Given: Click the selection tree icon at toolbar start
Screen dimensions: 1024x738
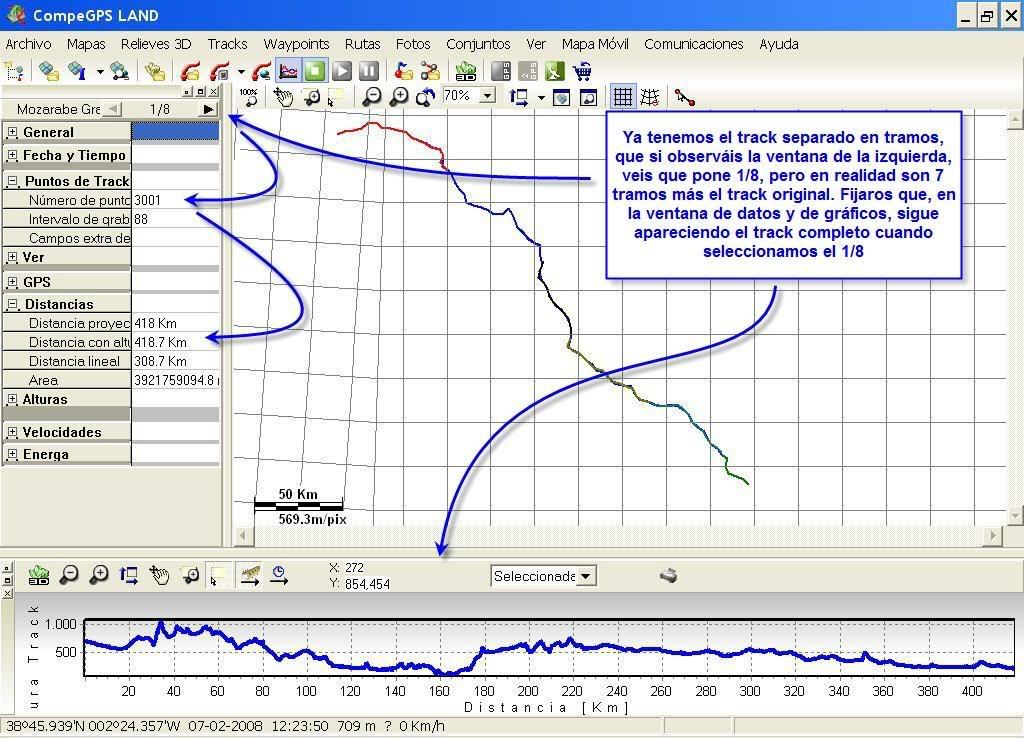Looking at the screenshot, I should point(14,71).
